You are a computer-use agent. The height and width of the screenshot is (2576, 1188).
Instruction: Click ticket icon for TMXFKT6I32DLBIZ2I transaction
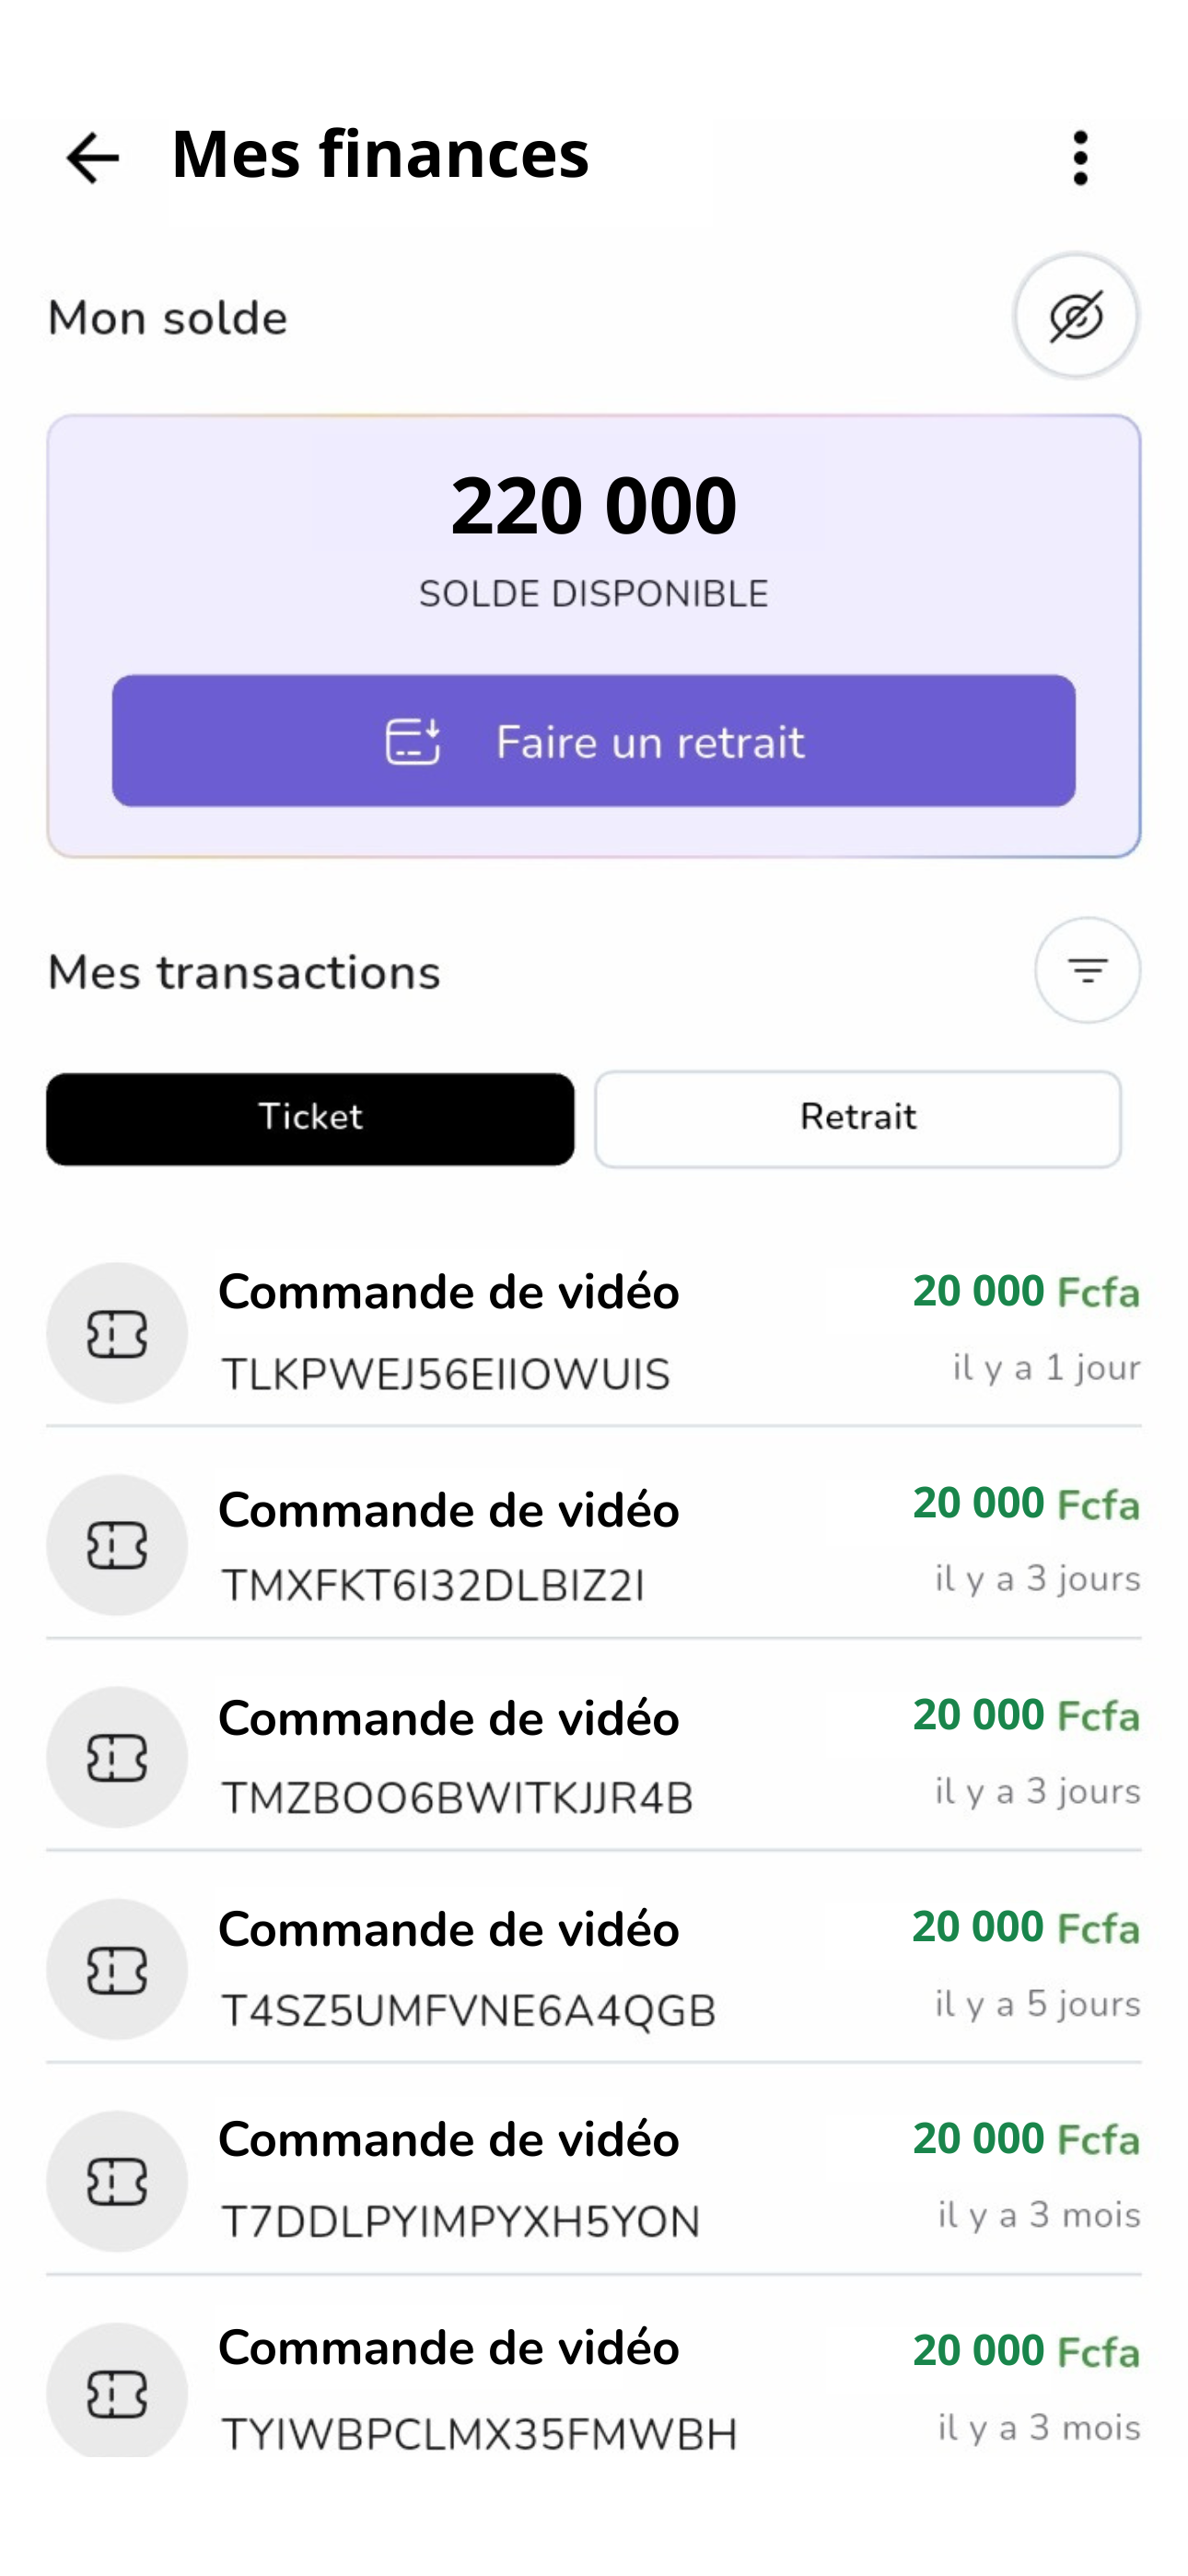(117, 1545)
